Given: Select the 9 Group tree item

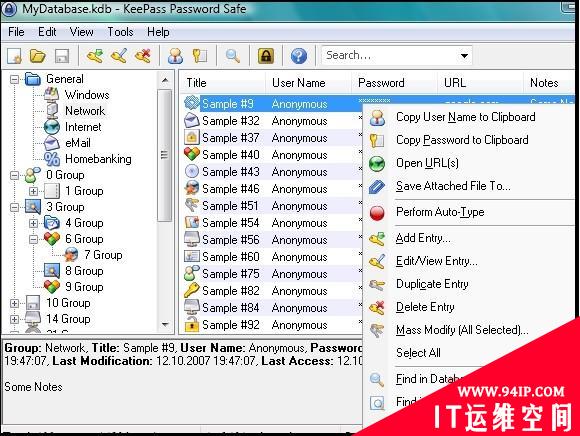Looking at the screenshot, I should coord(84,287).
